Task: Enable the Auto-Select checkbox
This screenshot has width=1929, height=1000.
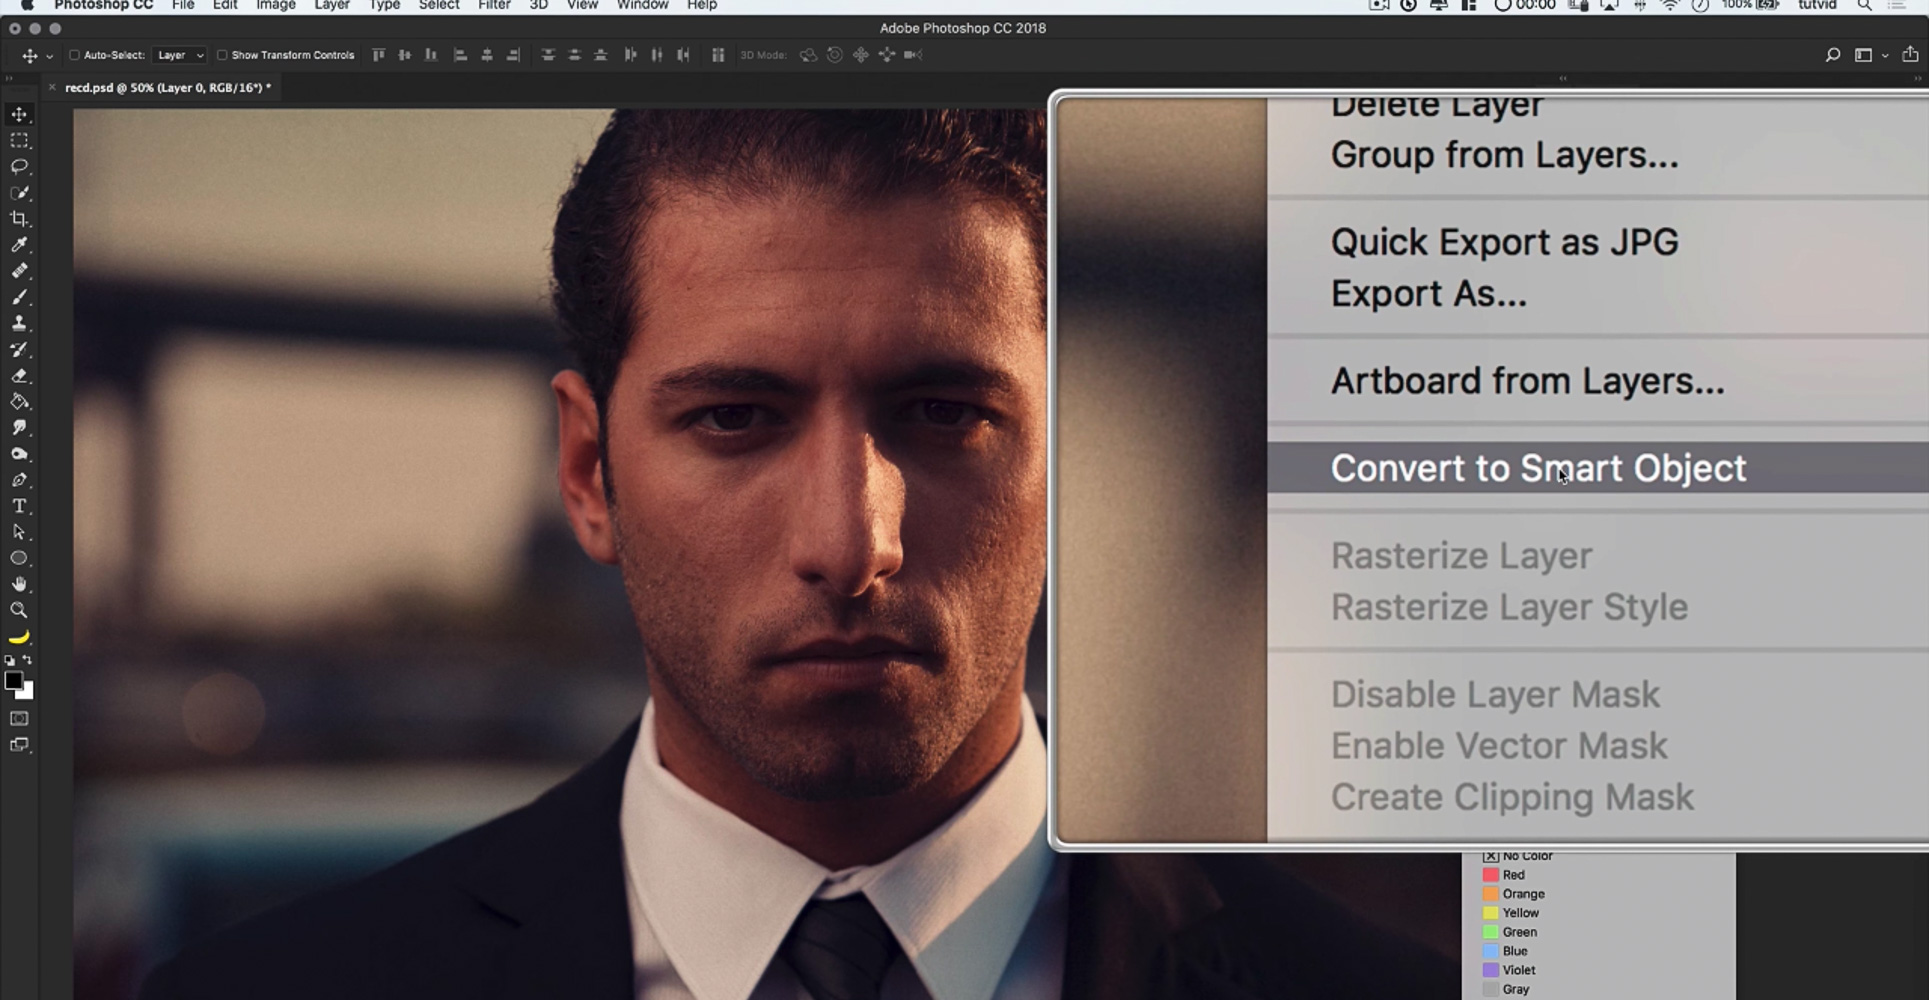Action: (x=74, y=55)
